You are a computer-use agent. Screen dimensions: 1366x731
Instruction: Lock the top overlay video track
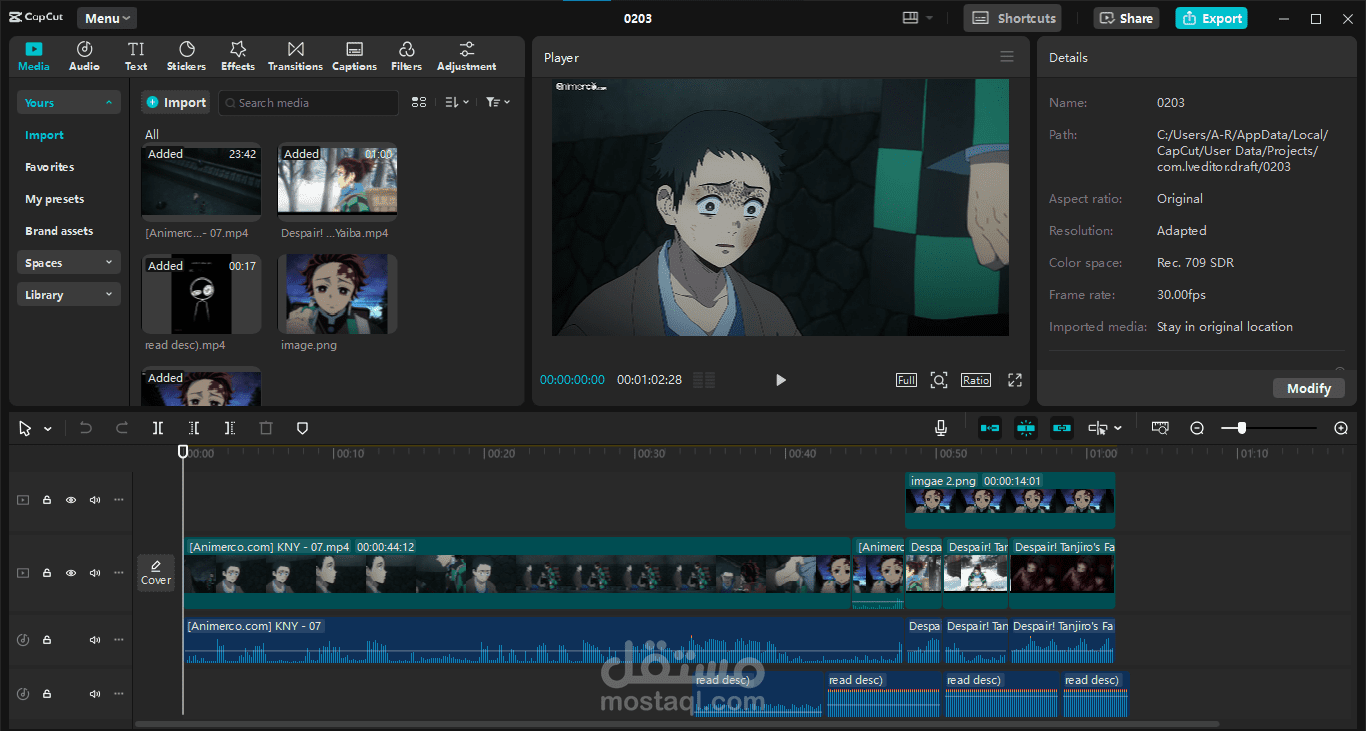46,500
